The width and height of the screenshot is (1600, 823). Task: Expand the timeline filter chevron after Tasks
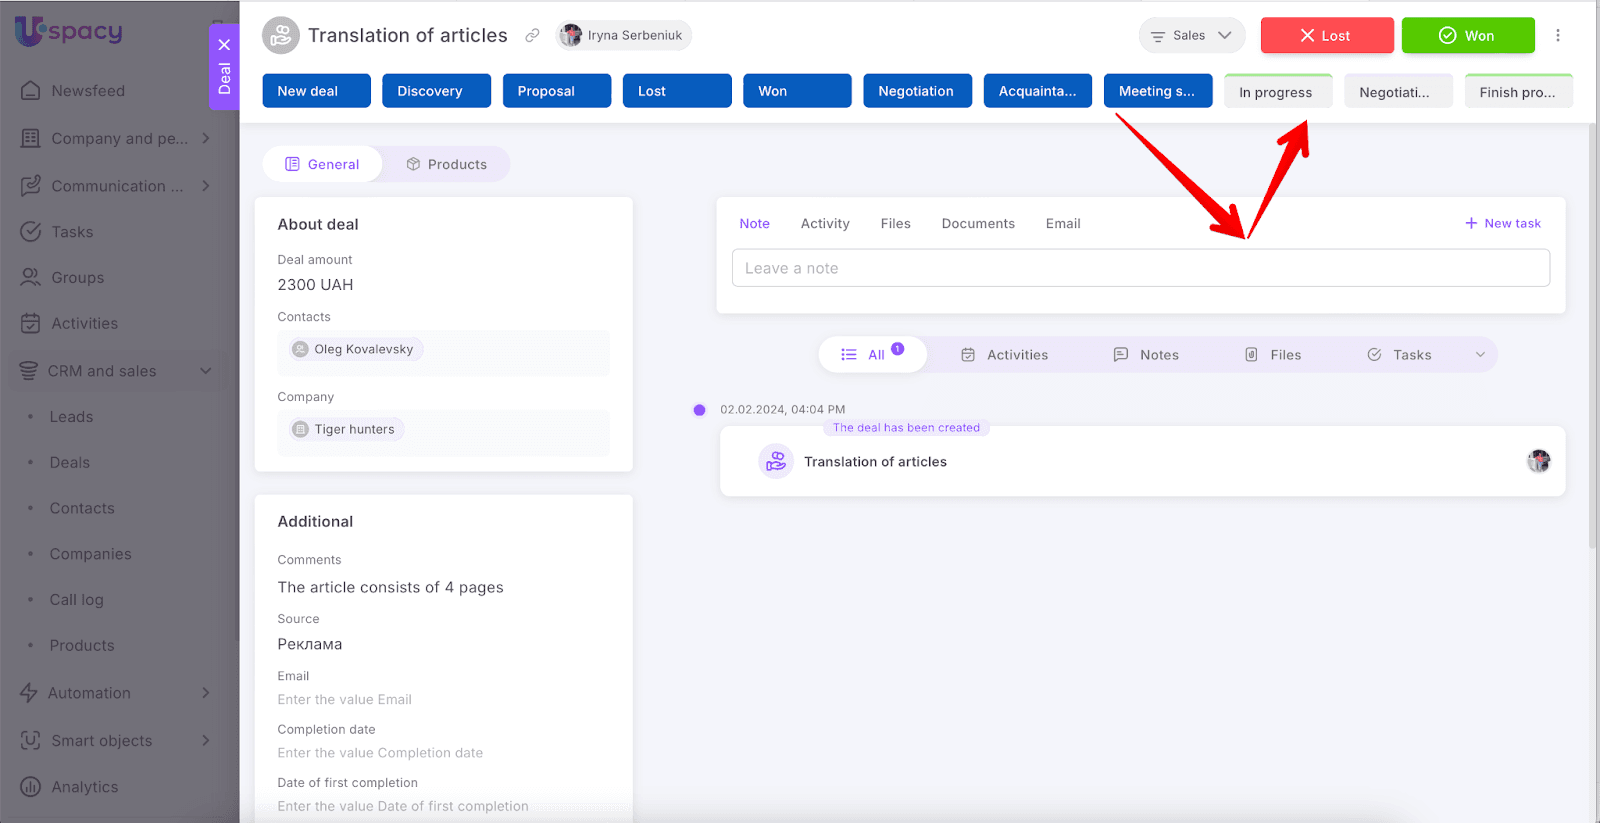[1480, 355]
